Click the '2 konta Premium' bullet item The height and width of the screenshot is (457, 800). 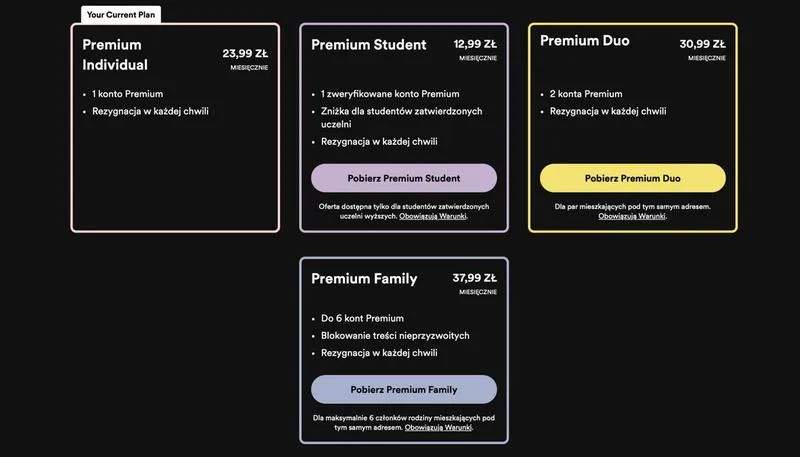(x=586, y=94)
